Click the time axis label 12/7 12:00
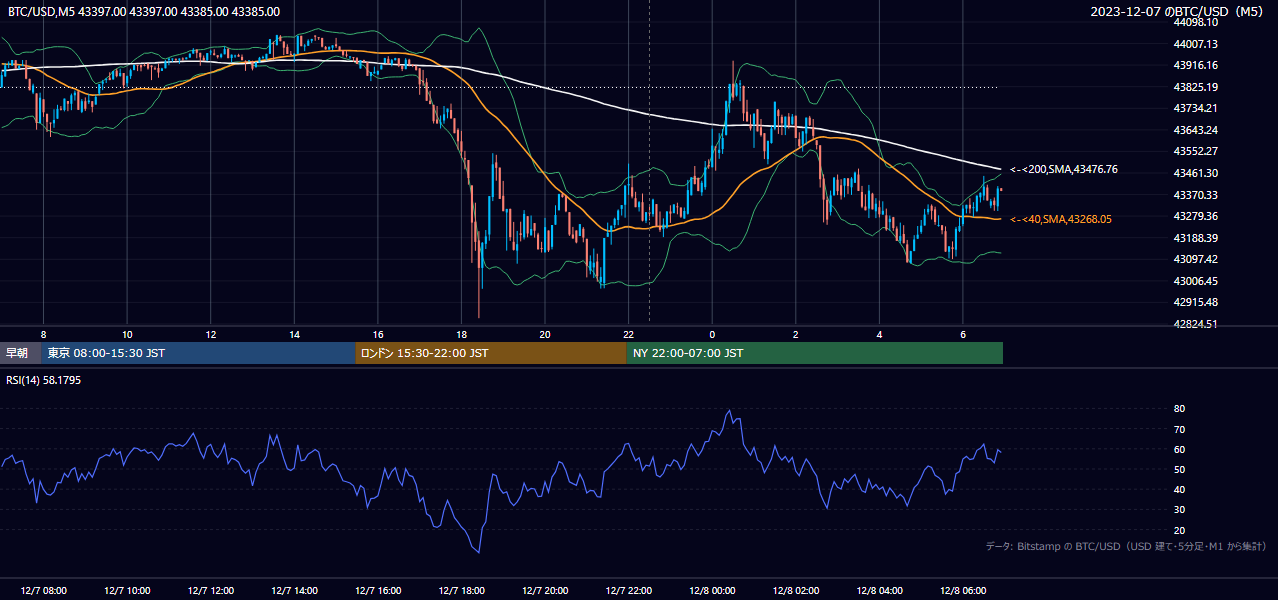 coord(210,591)
